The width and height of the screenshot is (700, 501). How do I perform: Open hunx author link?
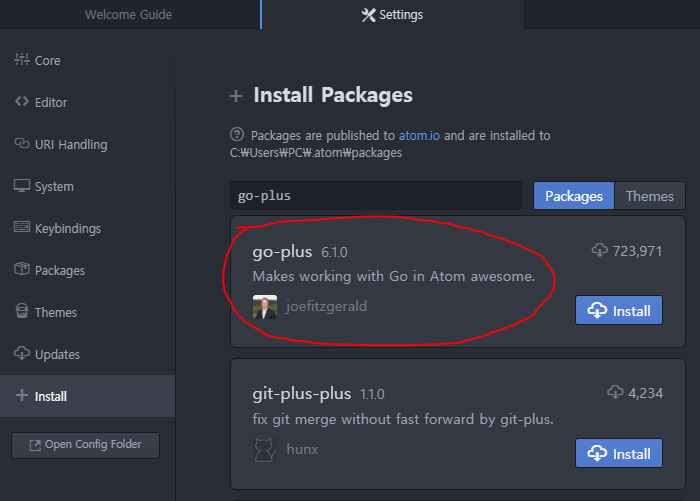302,449
